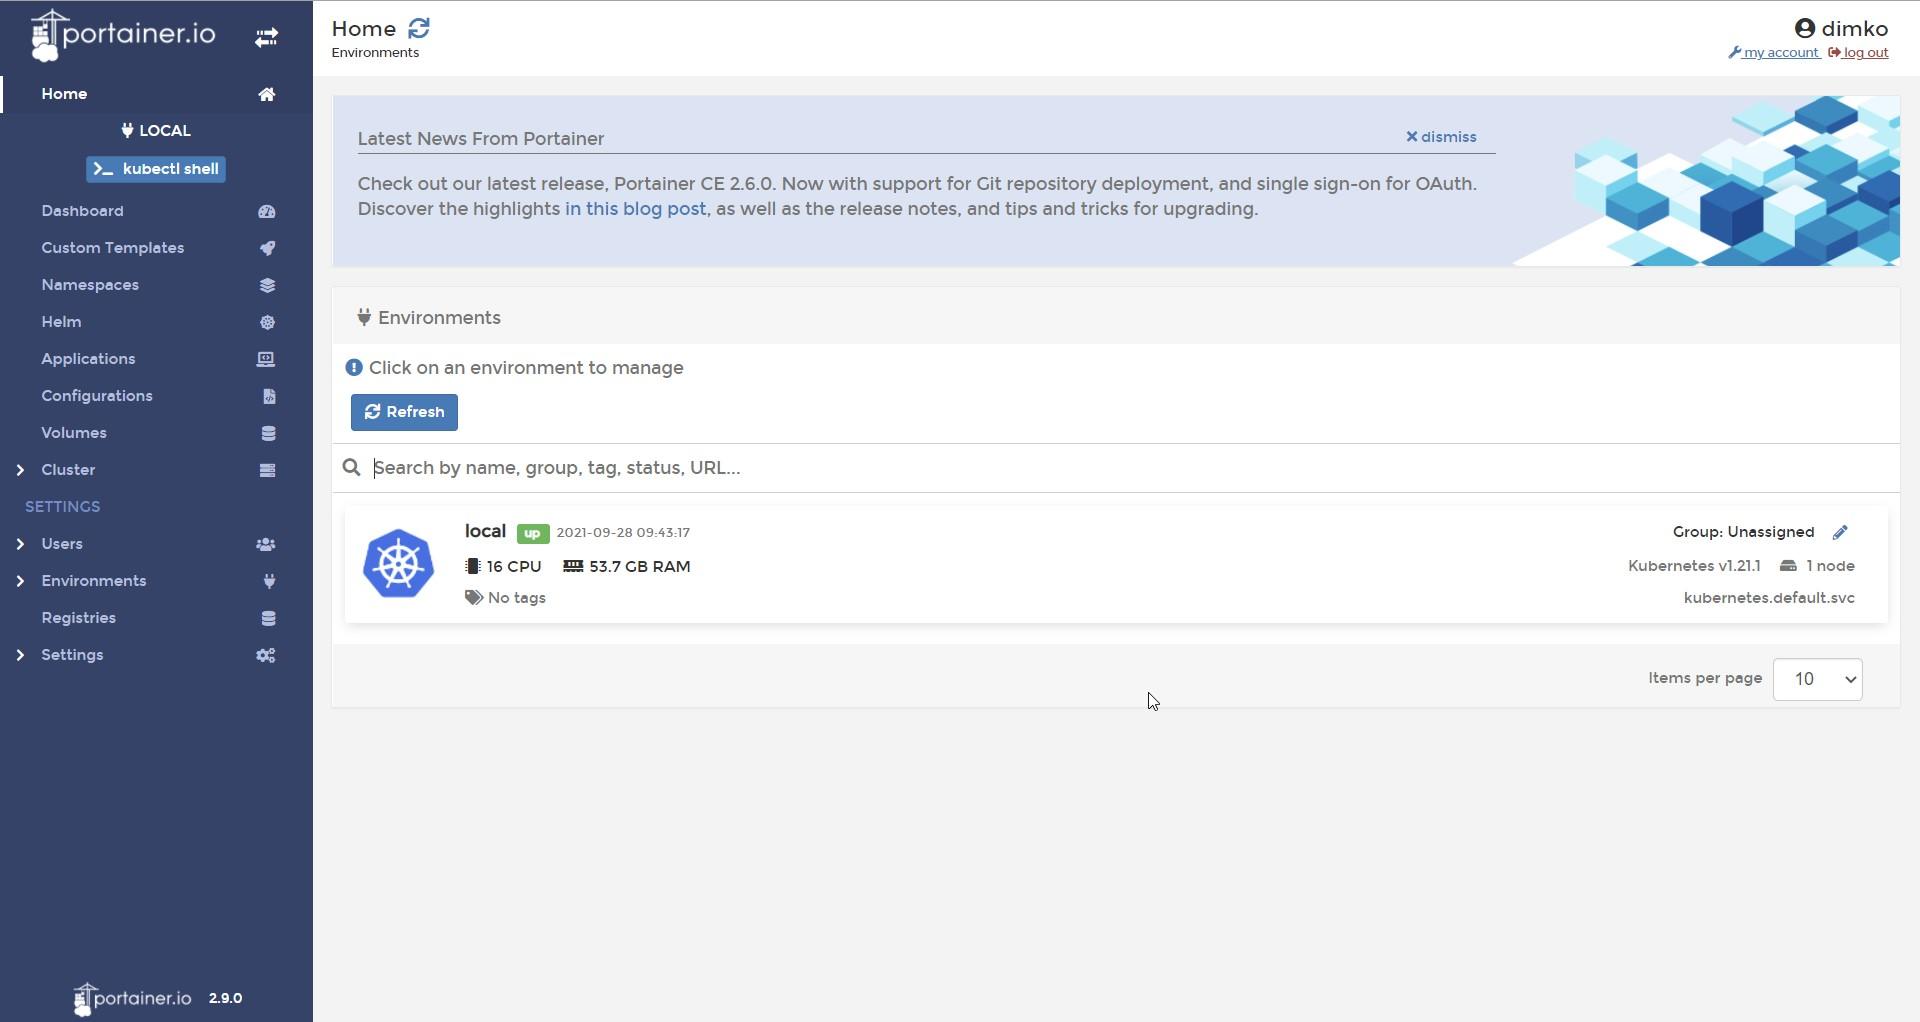Click the search magnifier icon
The image size is (1920, 1022).
pos(351,467)
